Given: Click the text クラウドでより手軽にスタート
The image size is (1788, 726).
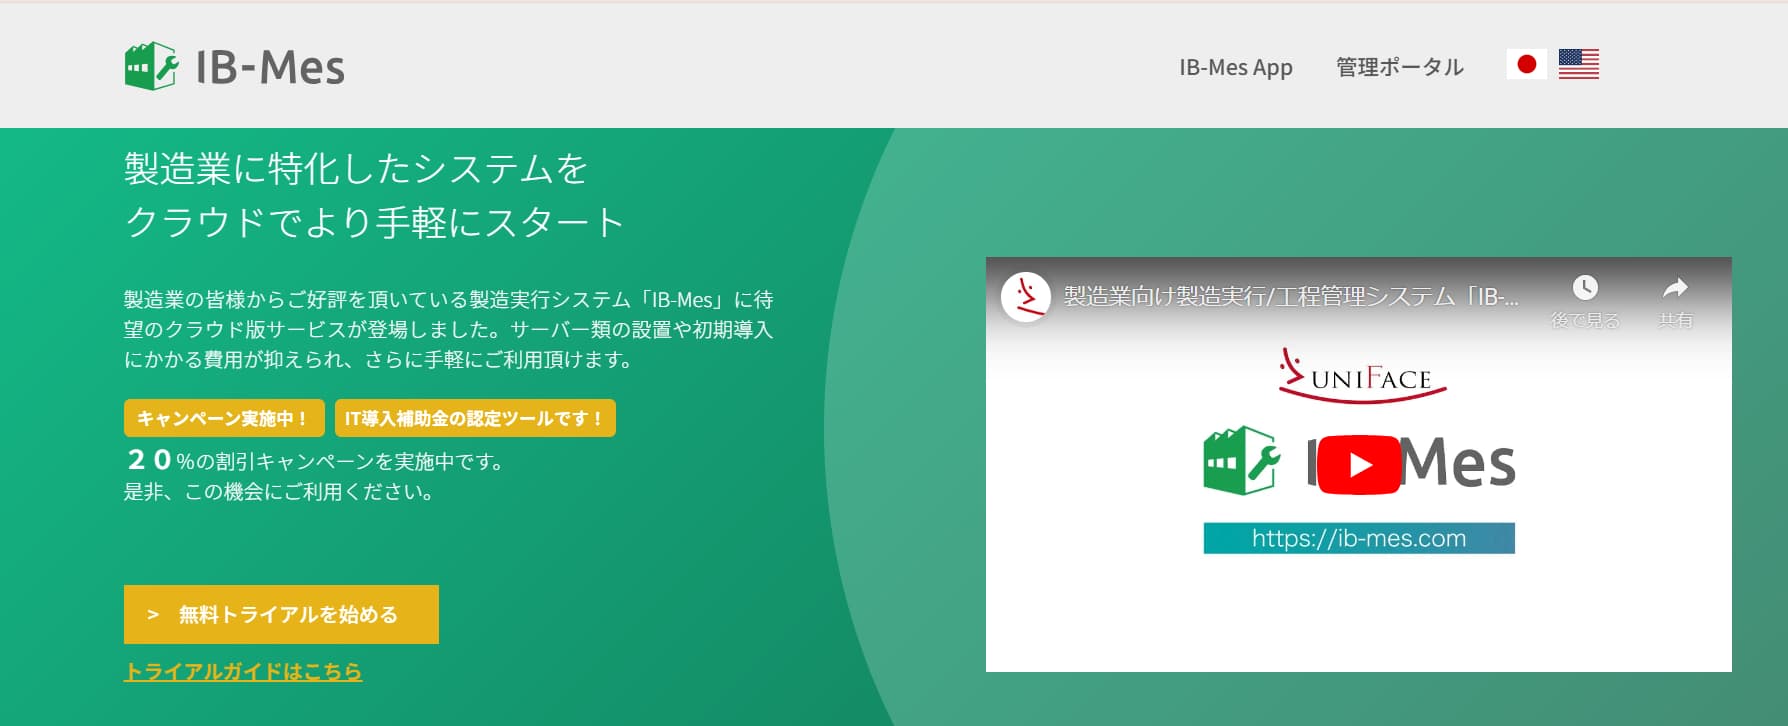Looking at the screenshot, I should tap(375, 222).
